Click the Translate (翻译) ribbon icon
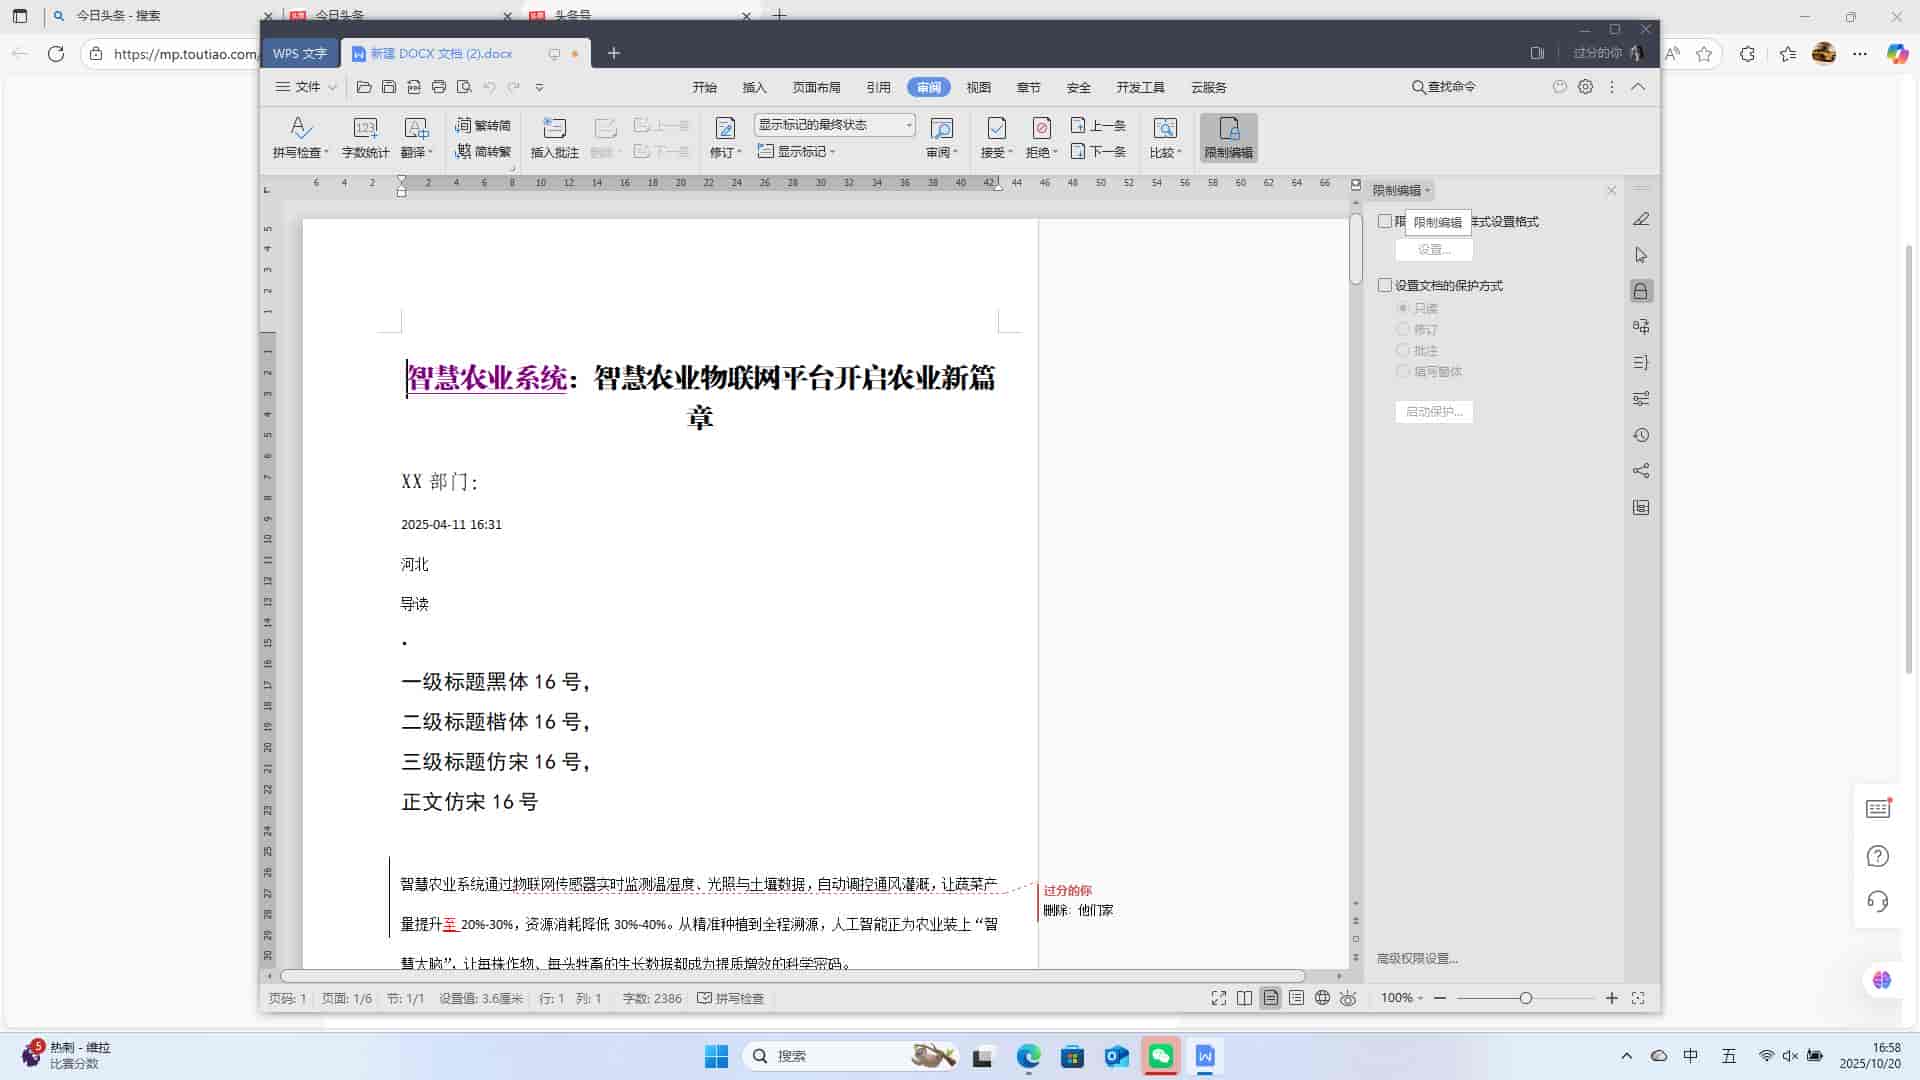This screenshot has height=1080, width=1920. [415, 128]
